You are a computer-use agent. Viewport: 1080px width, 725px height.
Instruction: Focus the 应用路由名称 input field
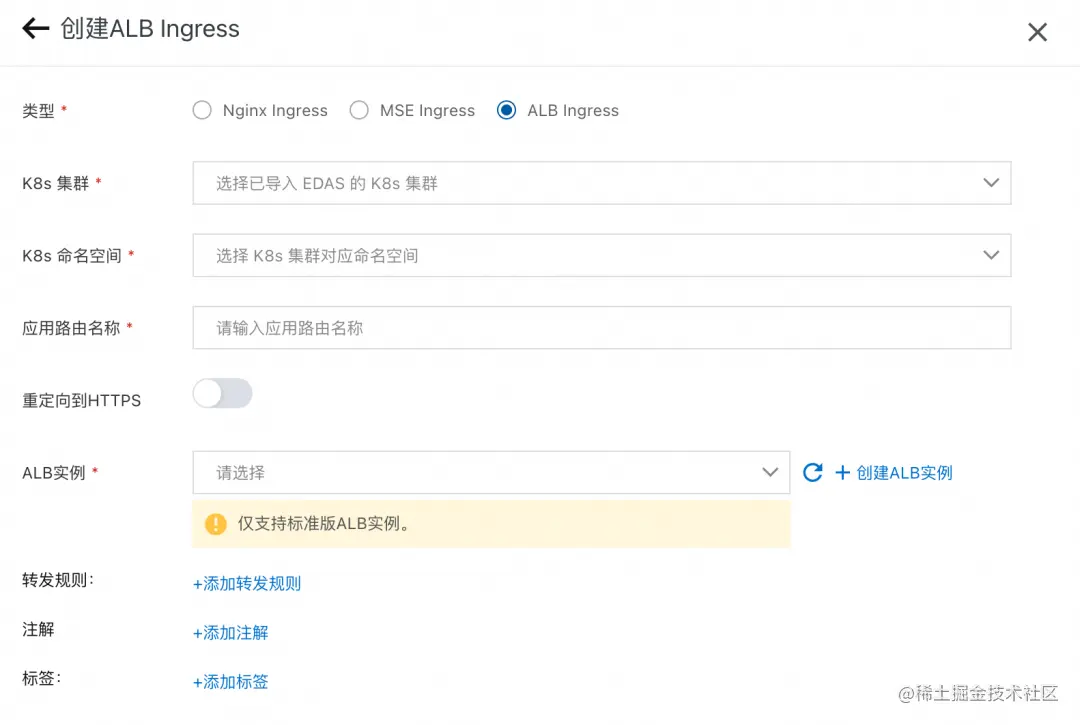[601, 328]
